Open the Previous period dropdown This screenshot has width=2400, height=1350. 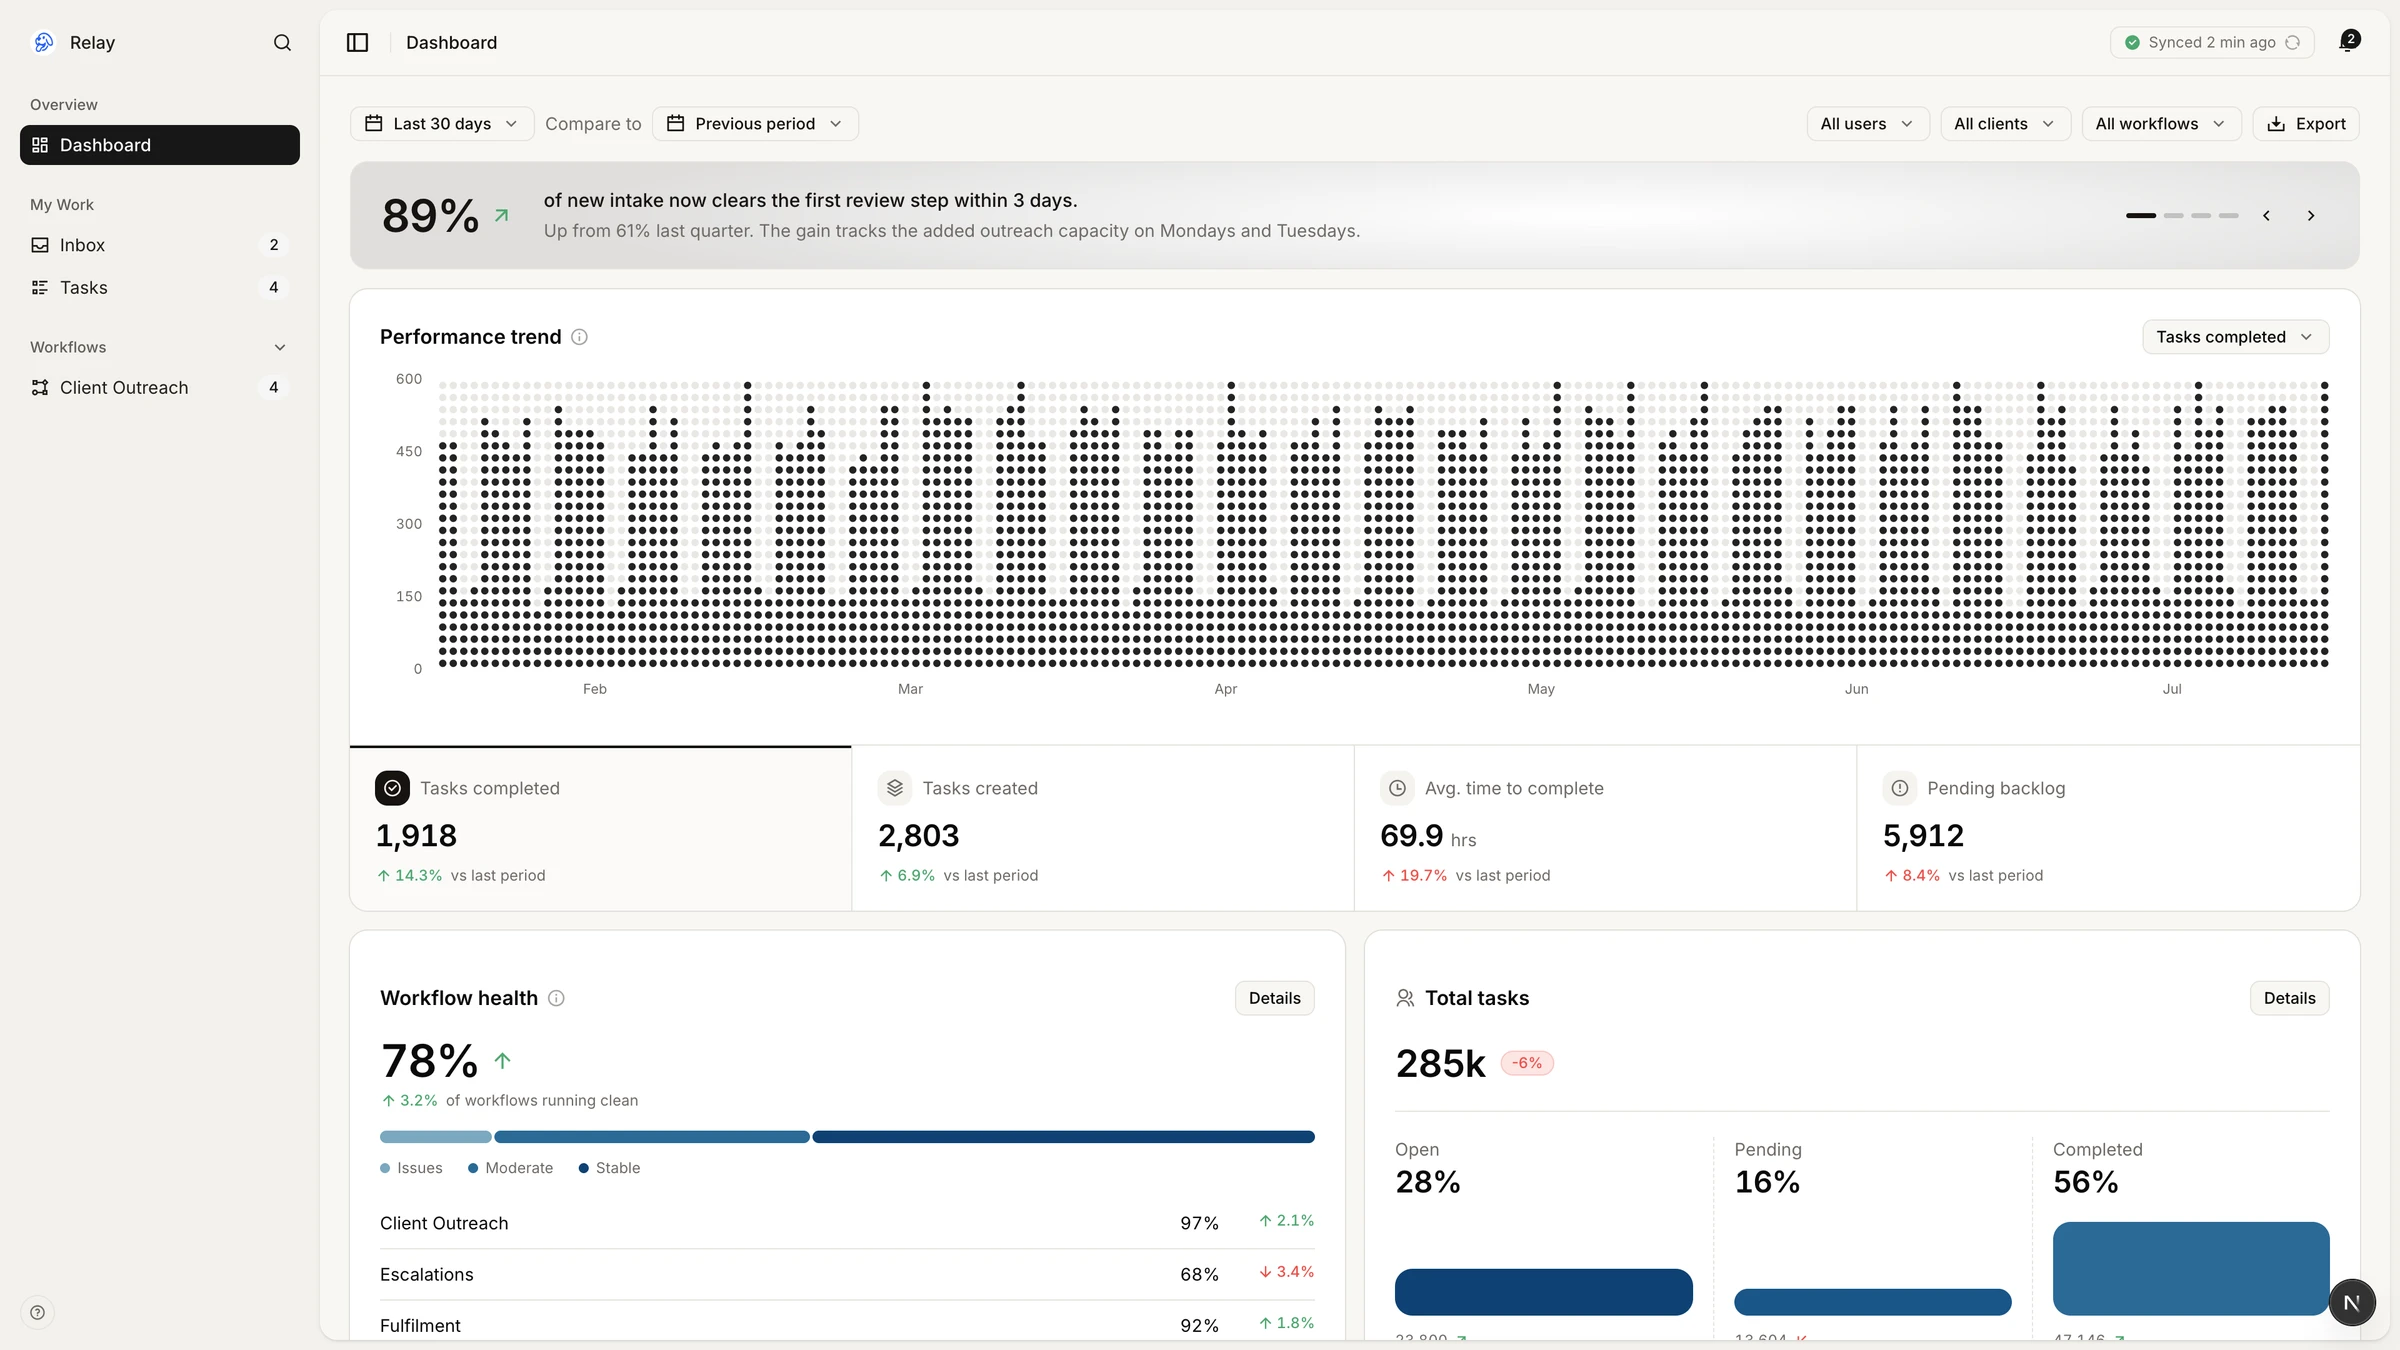[755, 124]
